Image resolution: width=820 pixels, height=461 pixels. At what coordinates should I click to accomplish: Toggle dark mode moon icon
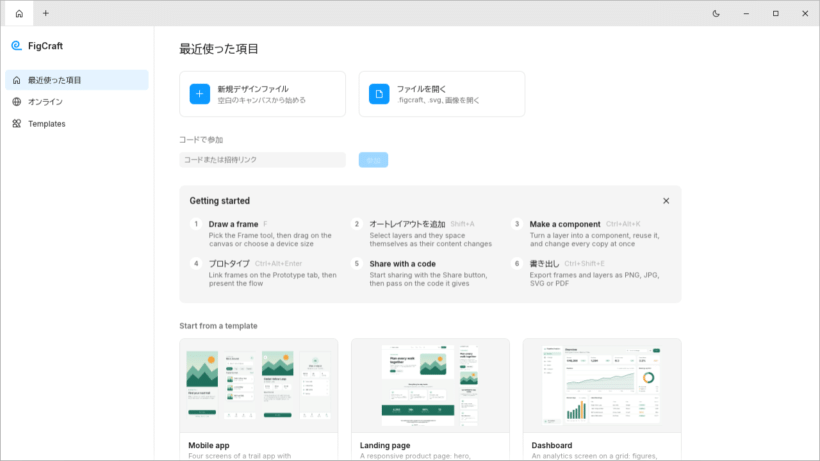coord(716,14)
